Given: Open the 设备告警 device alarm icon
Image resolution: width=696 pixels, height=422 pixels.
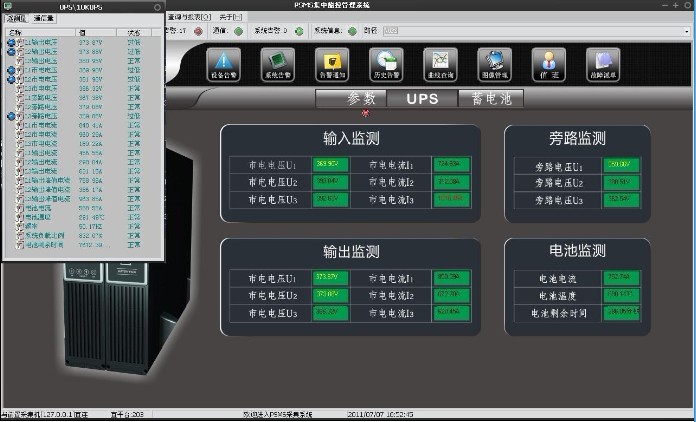Looking at the screenshot, I should 222,65.
